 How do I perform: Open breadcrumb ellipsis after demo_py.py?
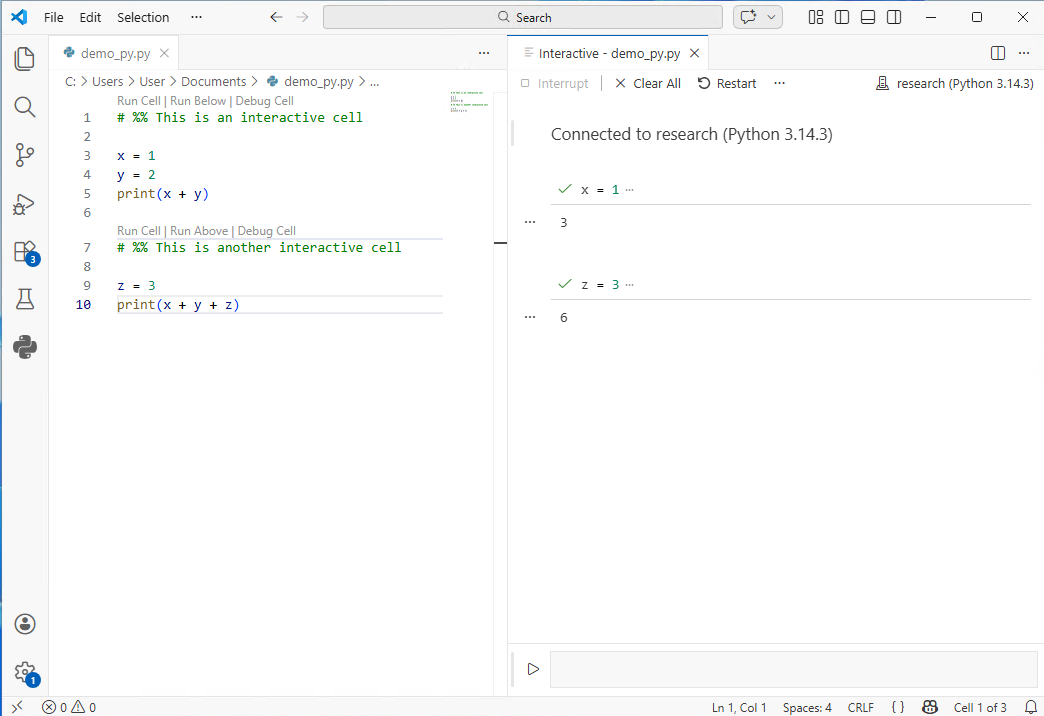point(374,81)
